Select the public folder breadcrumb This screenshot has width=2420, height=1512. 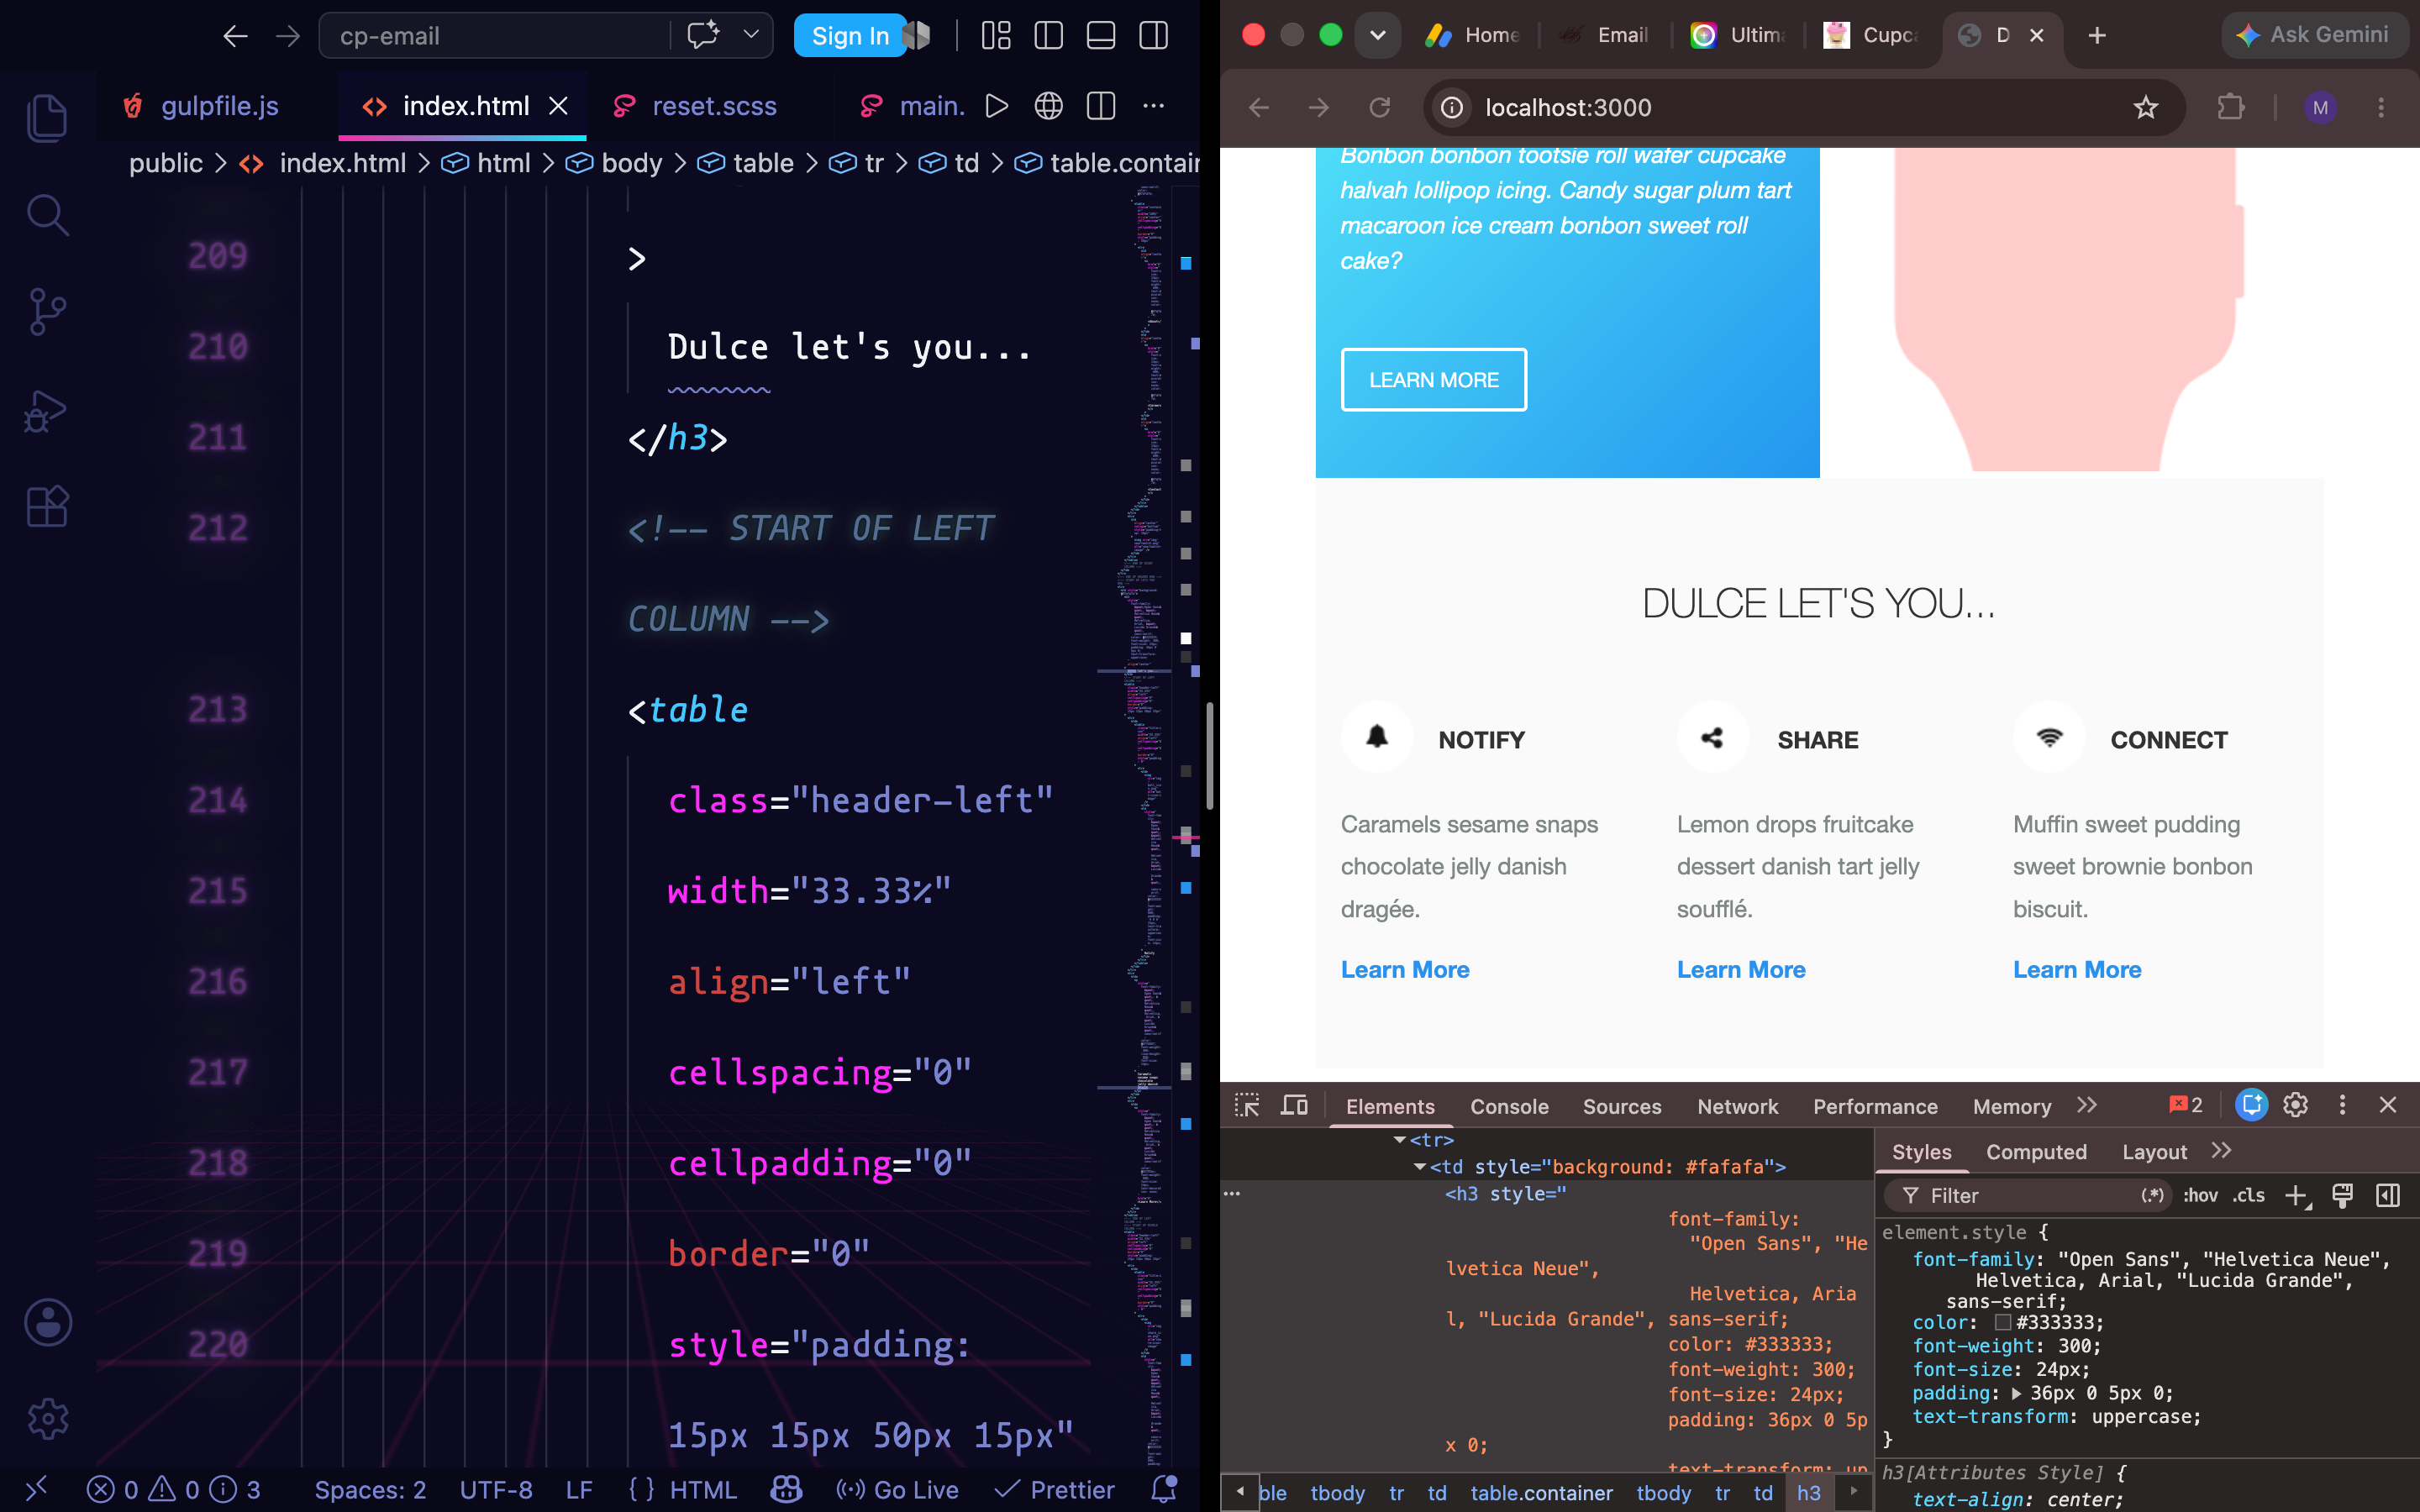point(166,163)
